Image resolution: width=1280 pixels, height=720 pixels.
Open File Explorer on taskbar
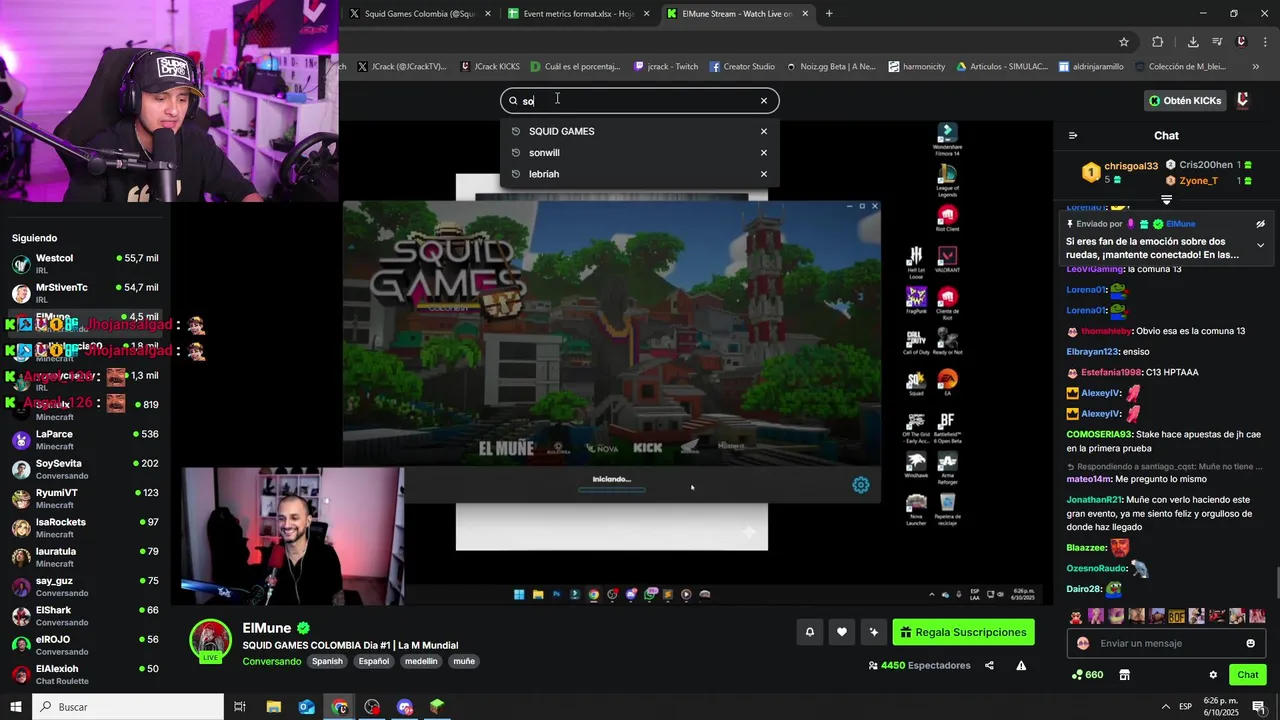[x=274, y=707]
